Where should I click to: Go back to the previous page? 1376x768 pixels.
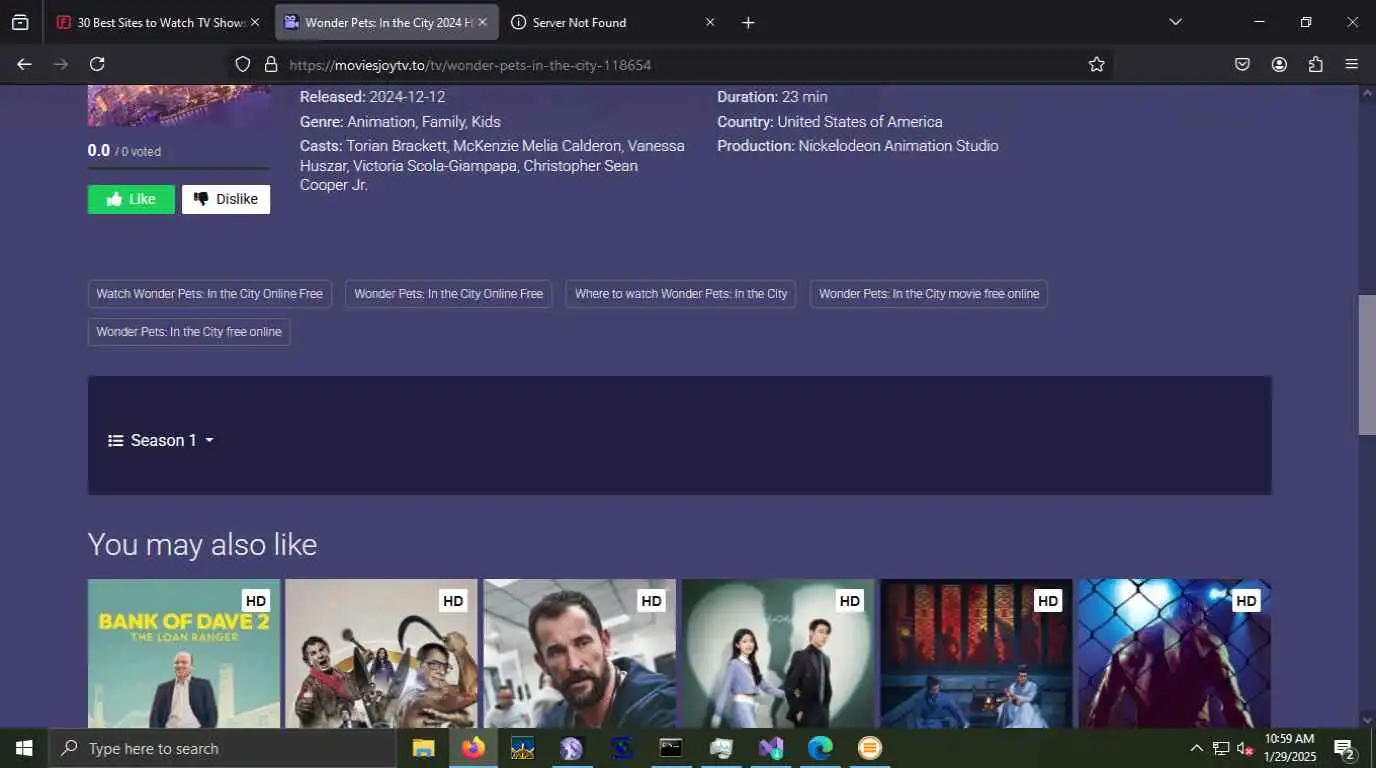(24, 64)
